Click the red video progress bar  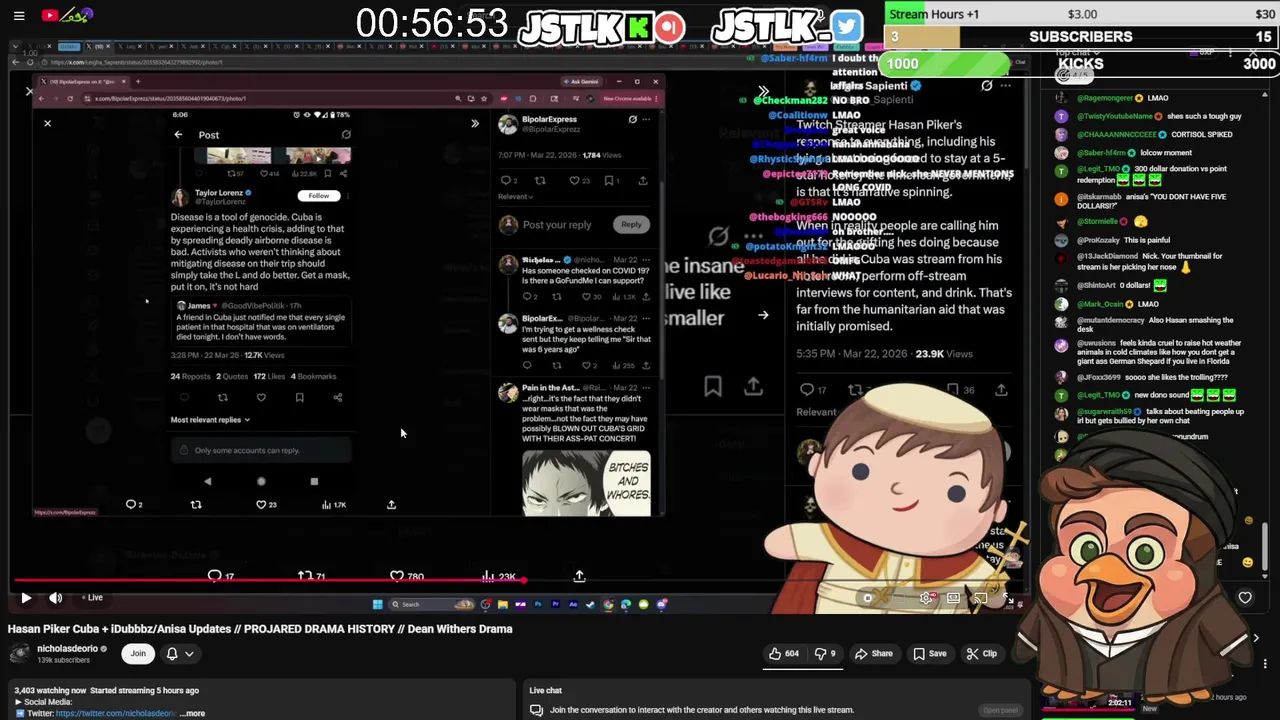tap(268, 579)
